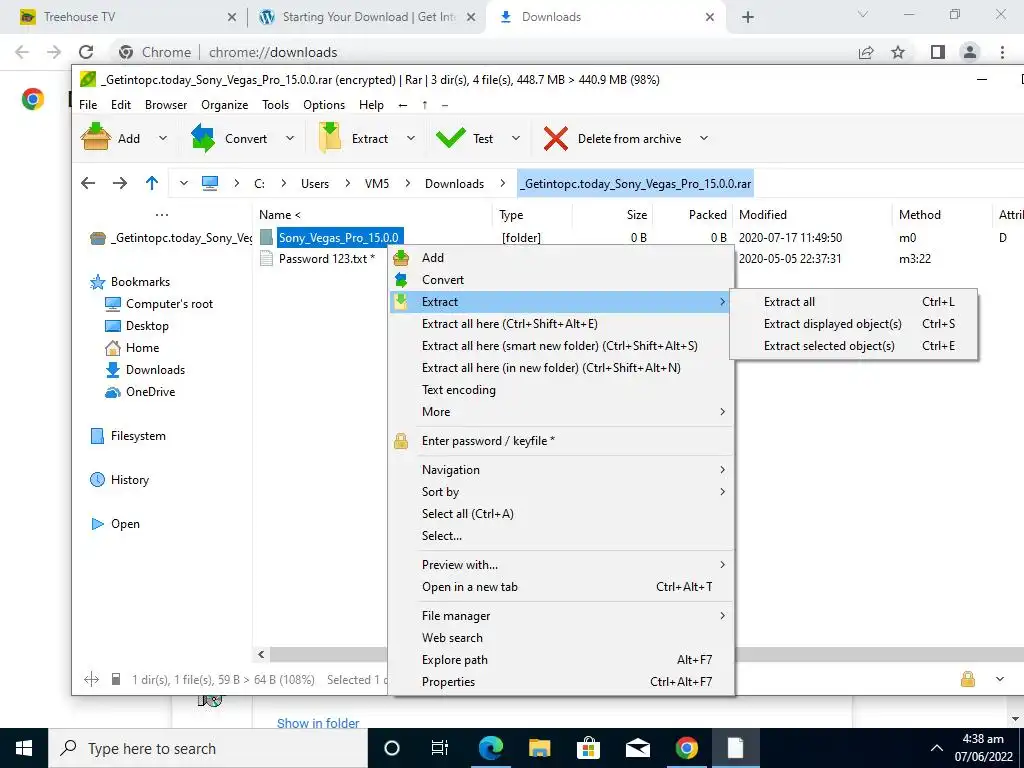Open Chrome side panel icon
Viewport: 1024px width, 768px height.
[x=938, y=52]
